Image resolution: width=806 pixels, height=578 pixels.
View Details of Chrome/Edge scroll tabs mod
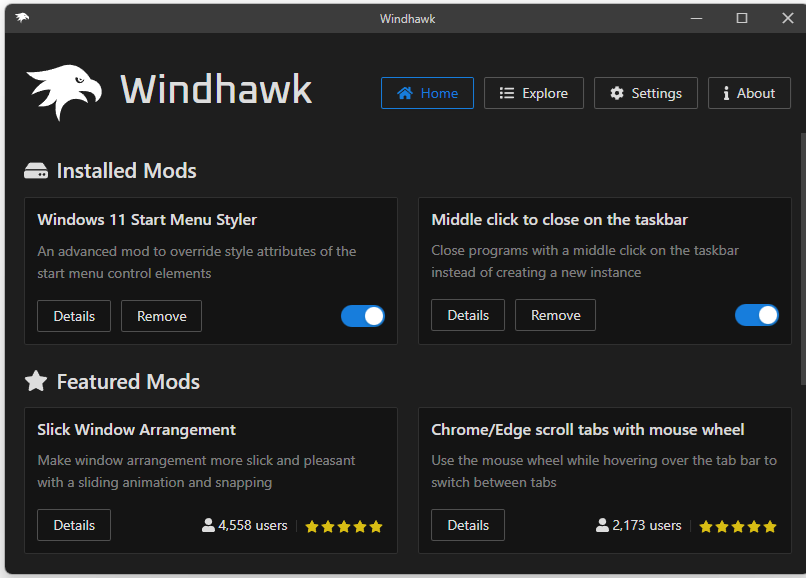(x=468, y=525)
